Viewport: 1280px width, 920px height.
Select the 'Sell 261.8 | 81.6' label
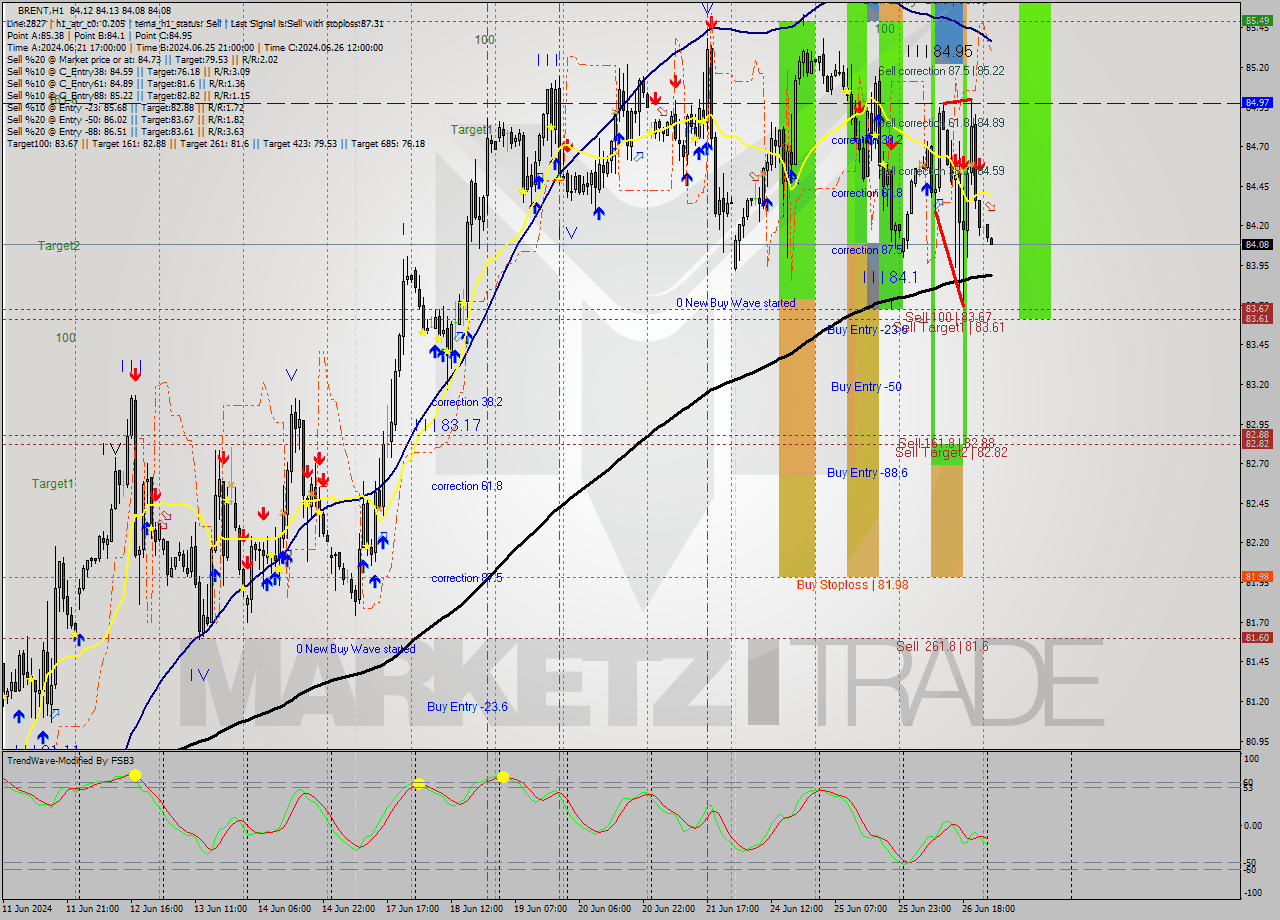click(x=942, y=646)
